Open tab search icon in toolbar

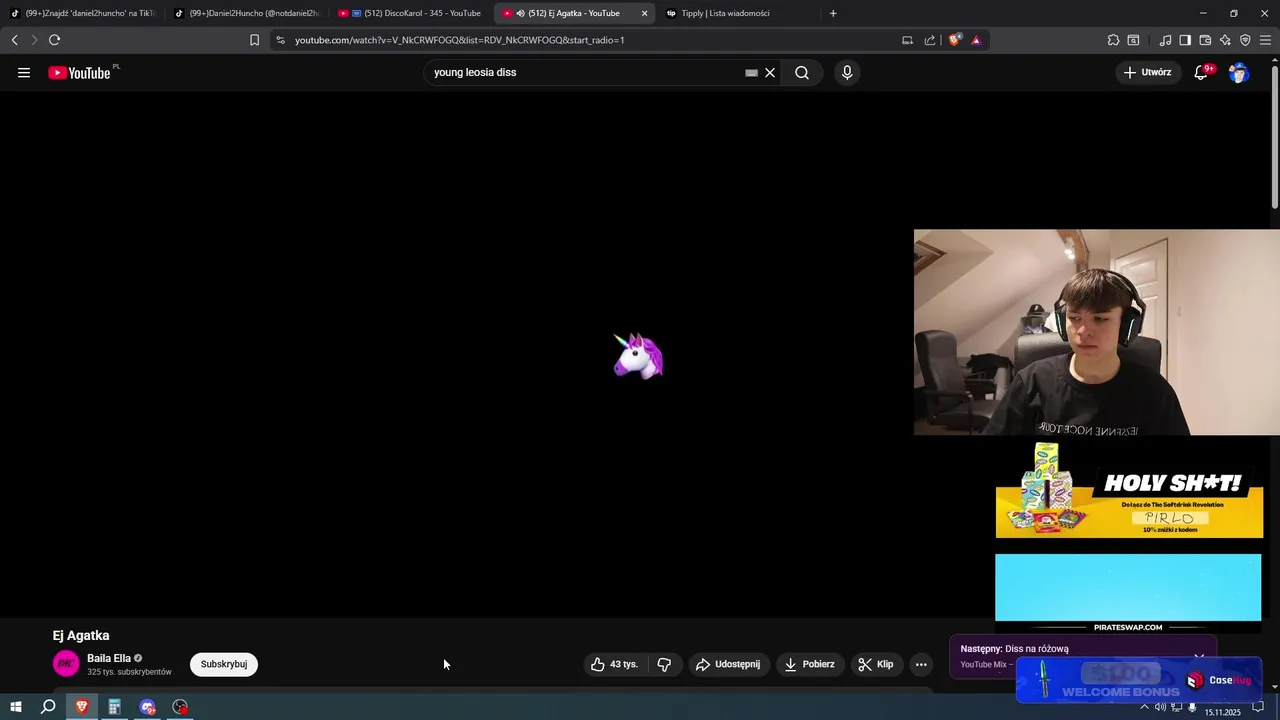pos(1133,40)
